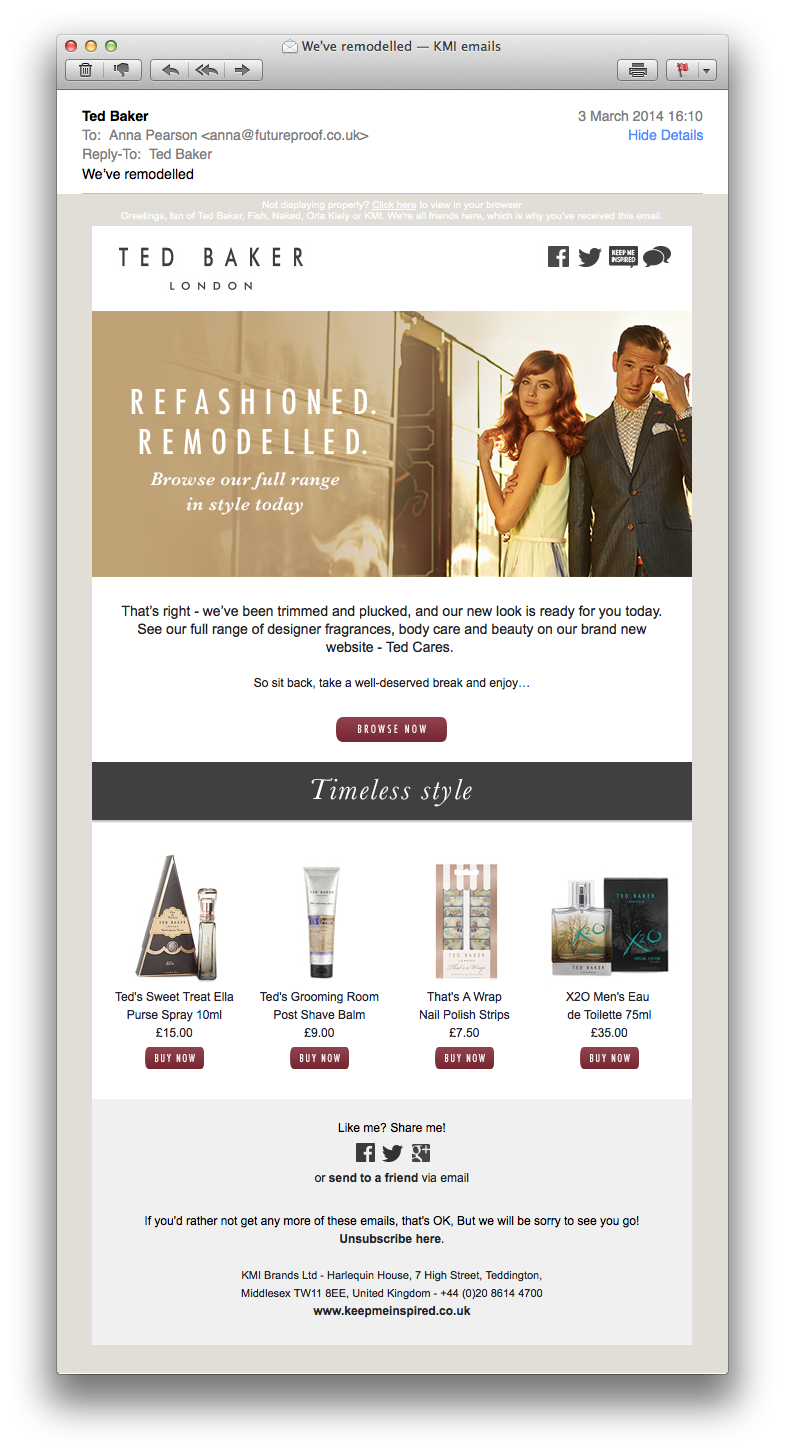Flag the message with red flag icon
Screen dimensions: 785x1453
click(x=683, y=70)
